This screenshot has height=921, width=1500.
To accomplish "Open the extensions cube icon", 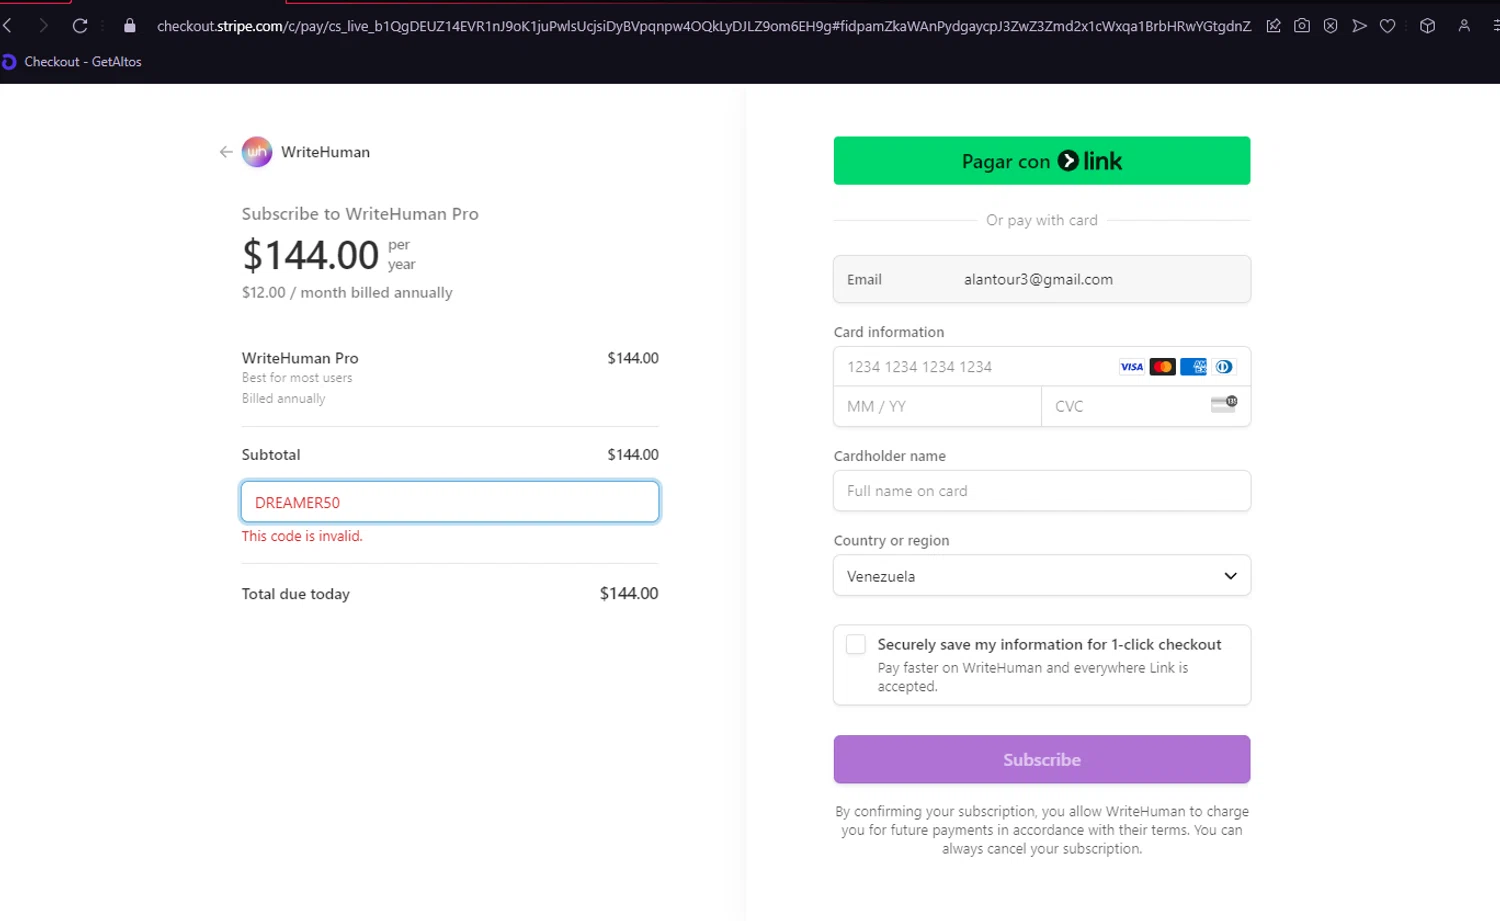I will (x=1427, y=26).
